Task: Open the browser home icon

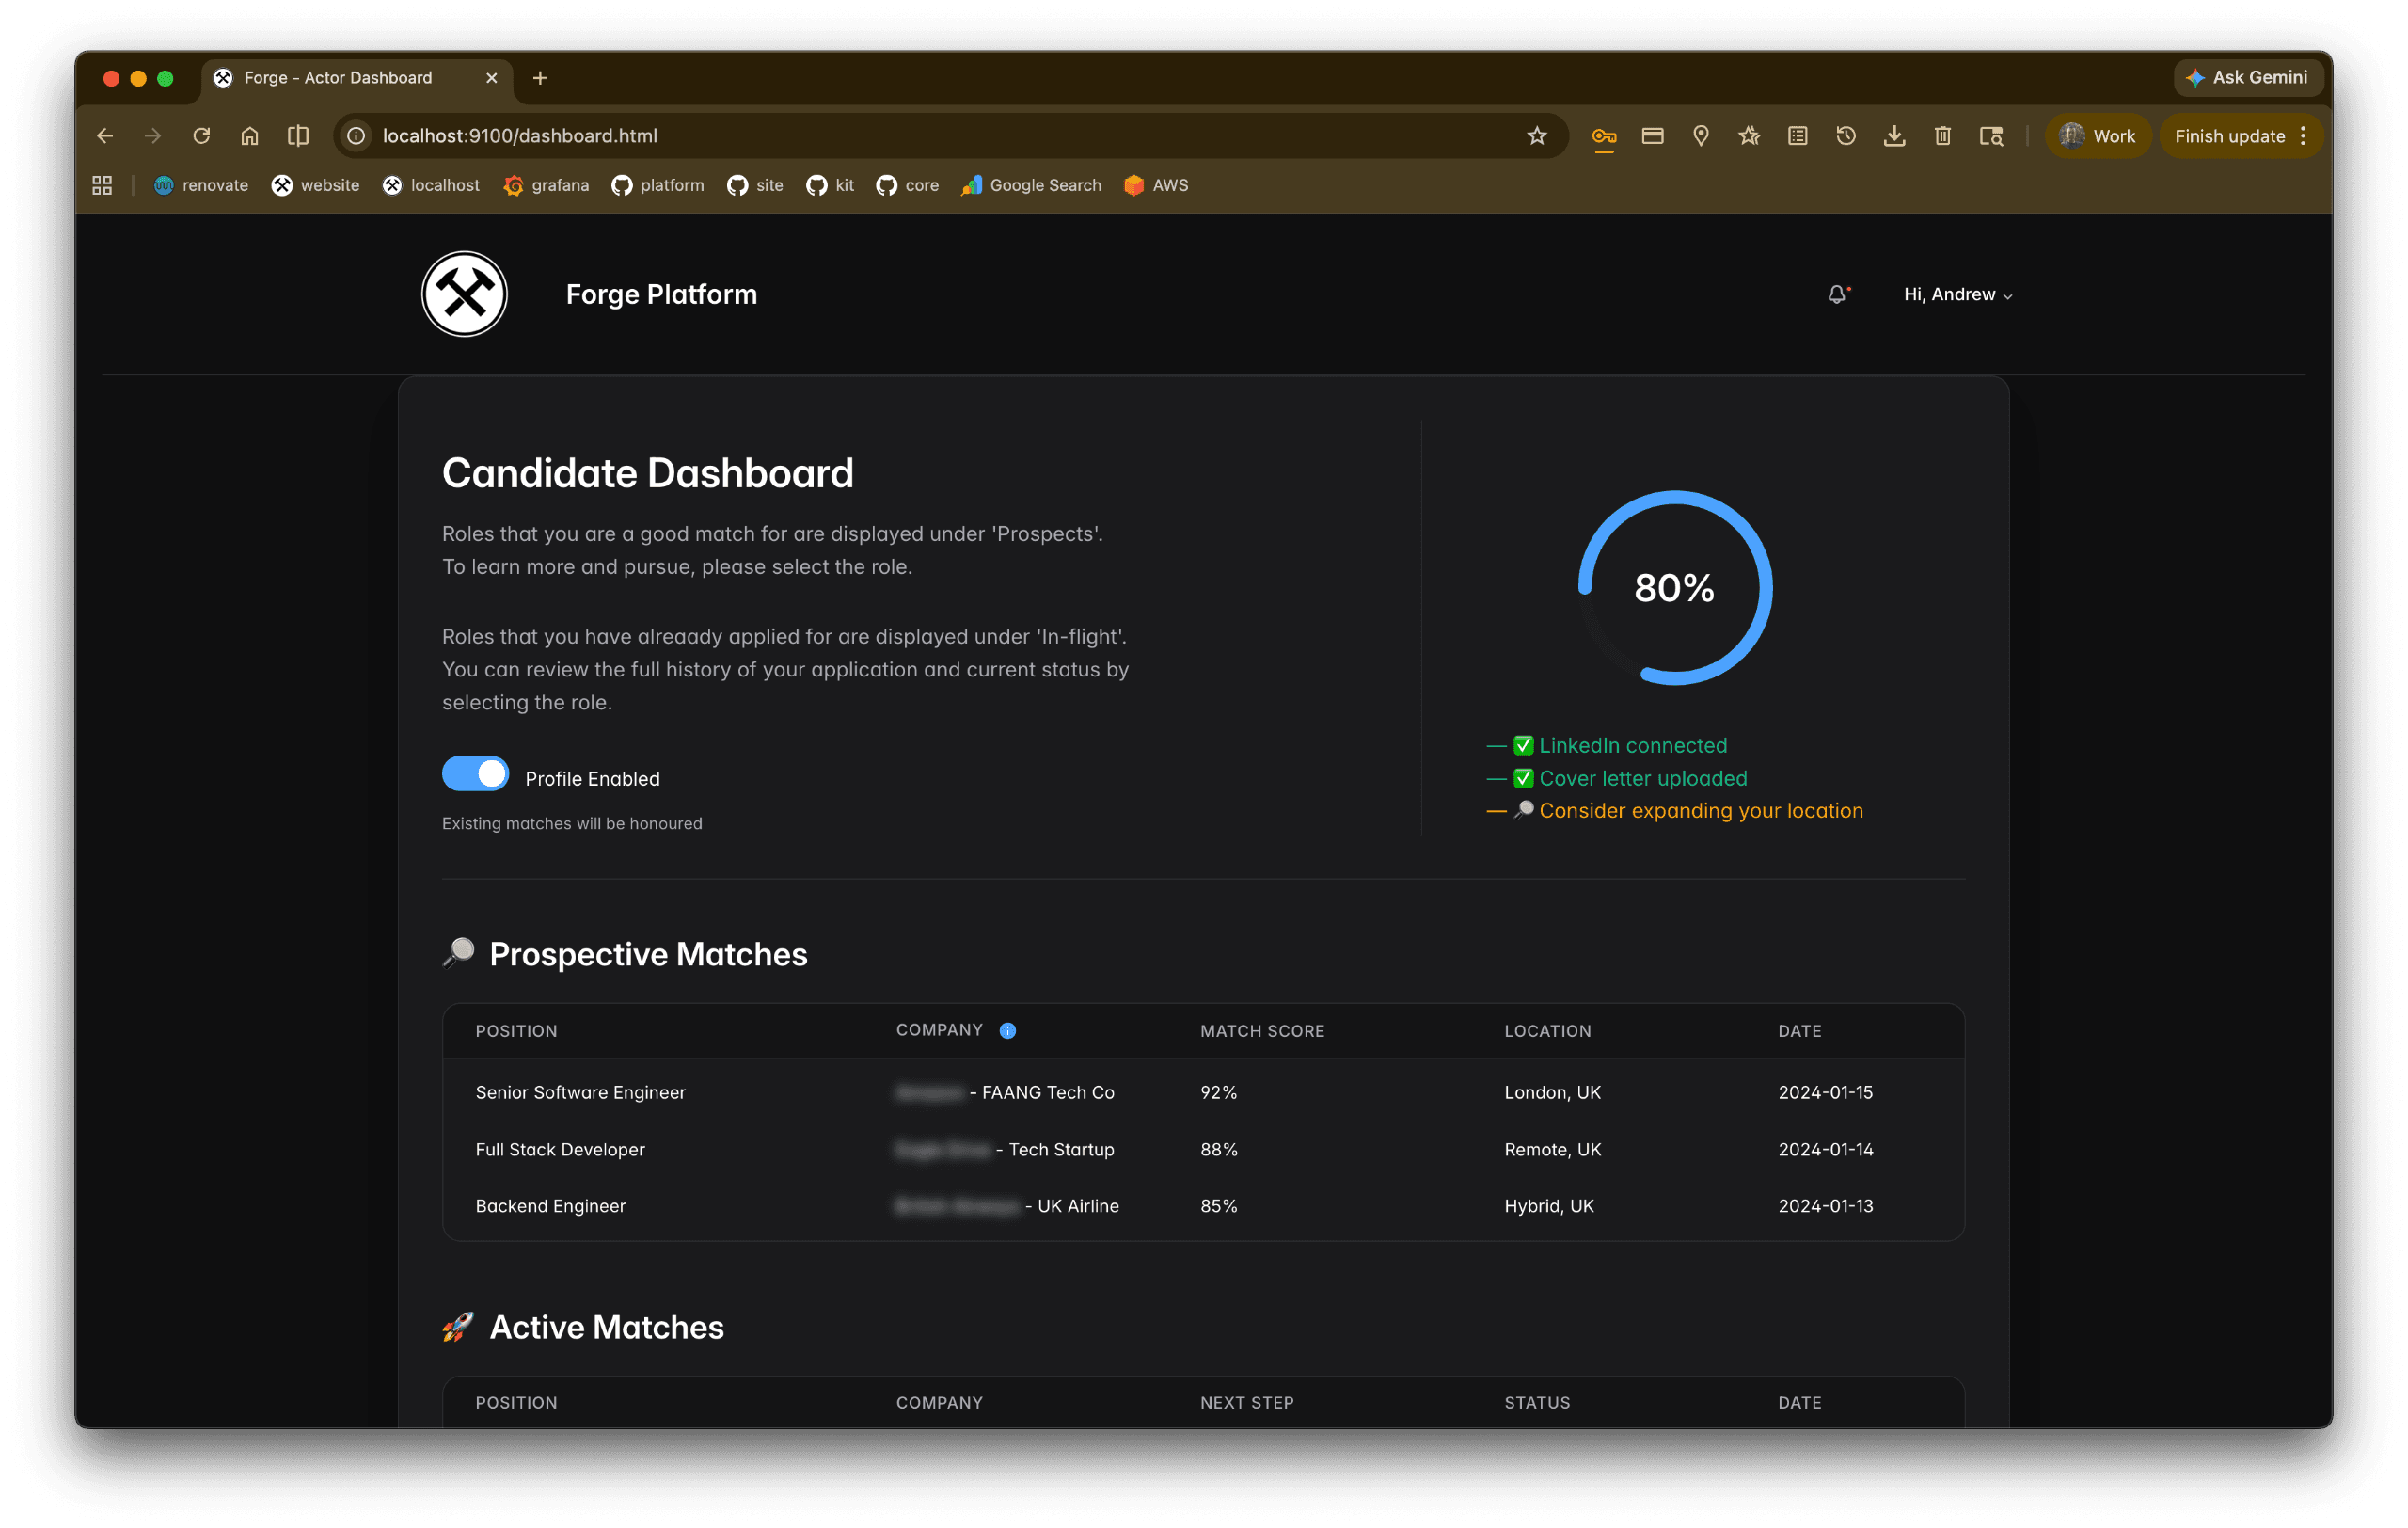Action: click(x=250, y=136)
